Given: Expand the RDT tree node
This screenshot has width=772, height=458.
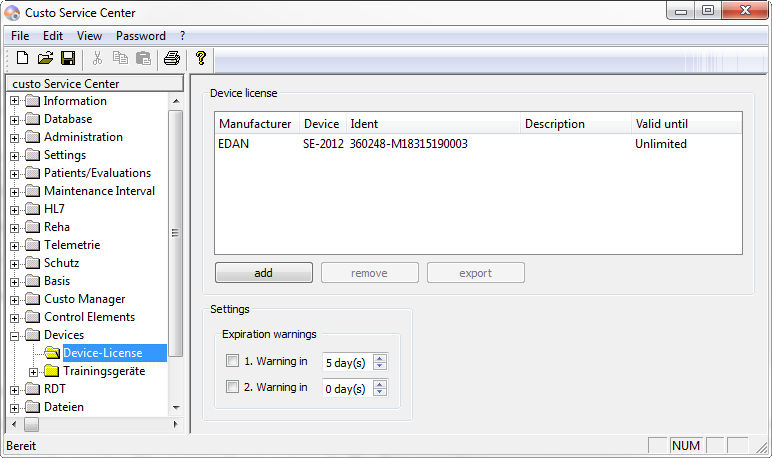Looking at the screenshot, I should (14, 390).
